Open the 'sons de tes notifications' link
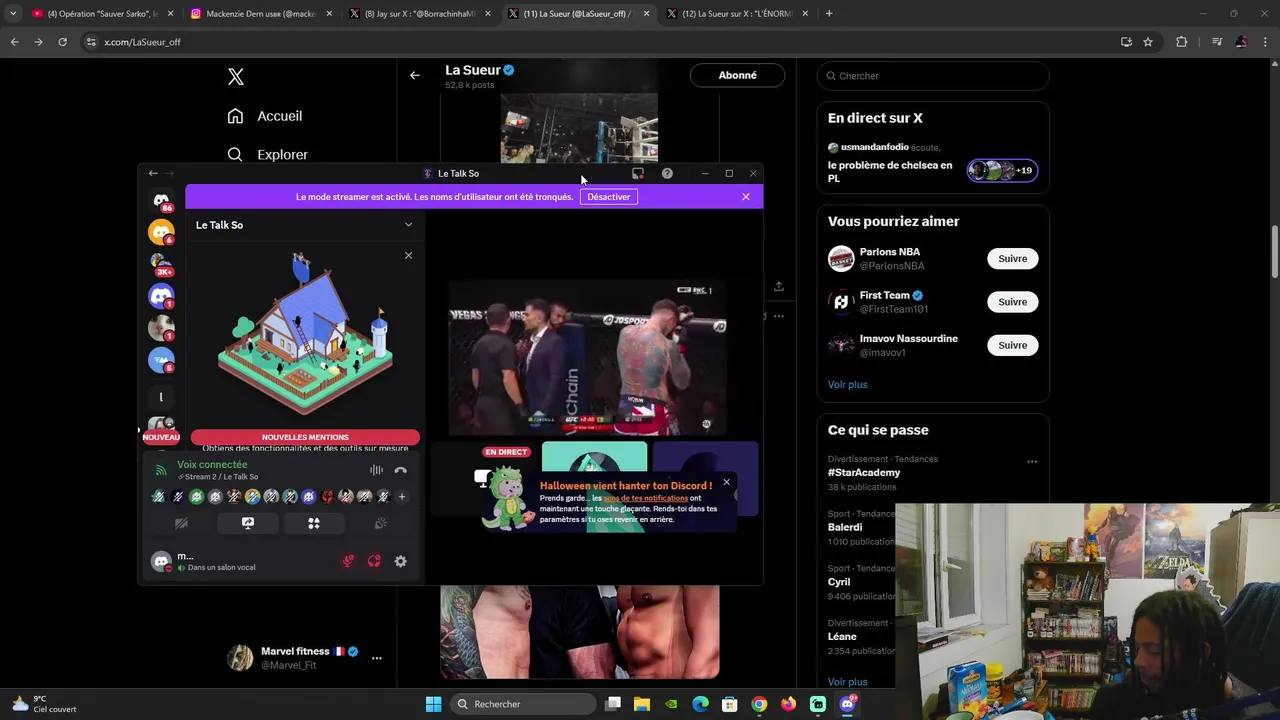This screenshot has height=720, width=1280. pyautogui.click(x=646, y=498)
